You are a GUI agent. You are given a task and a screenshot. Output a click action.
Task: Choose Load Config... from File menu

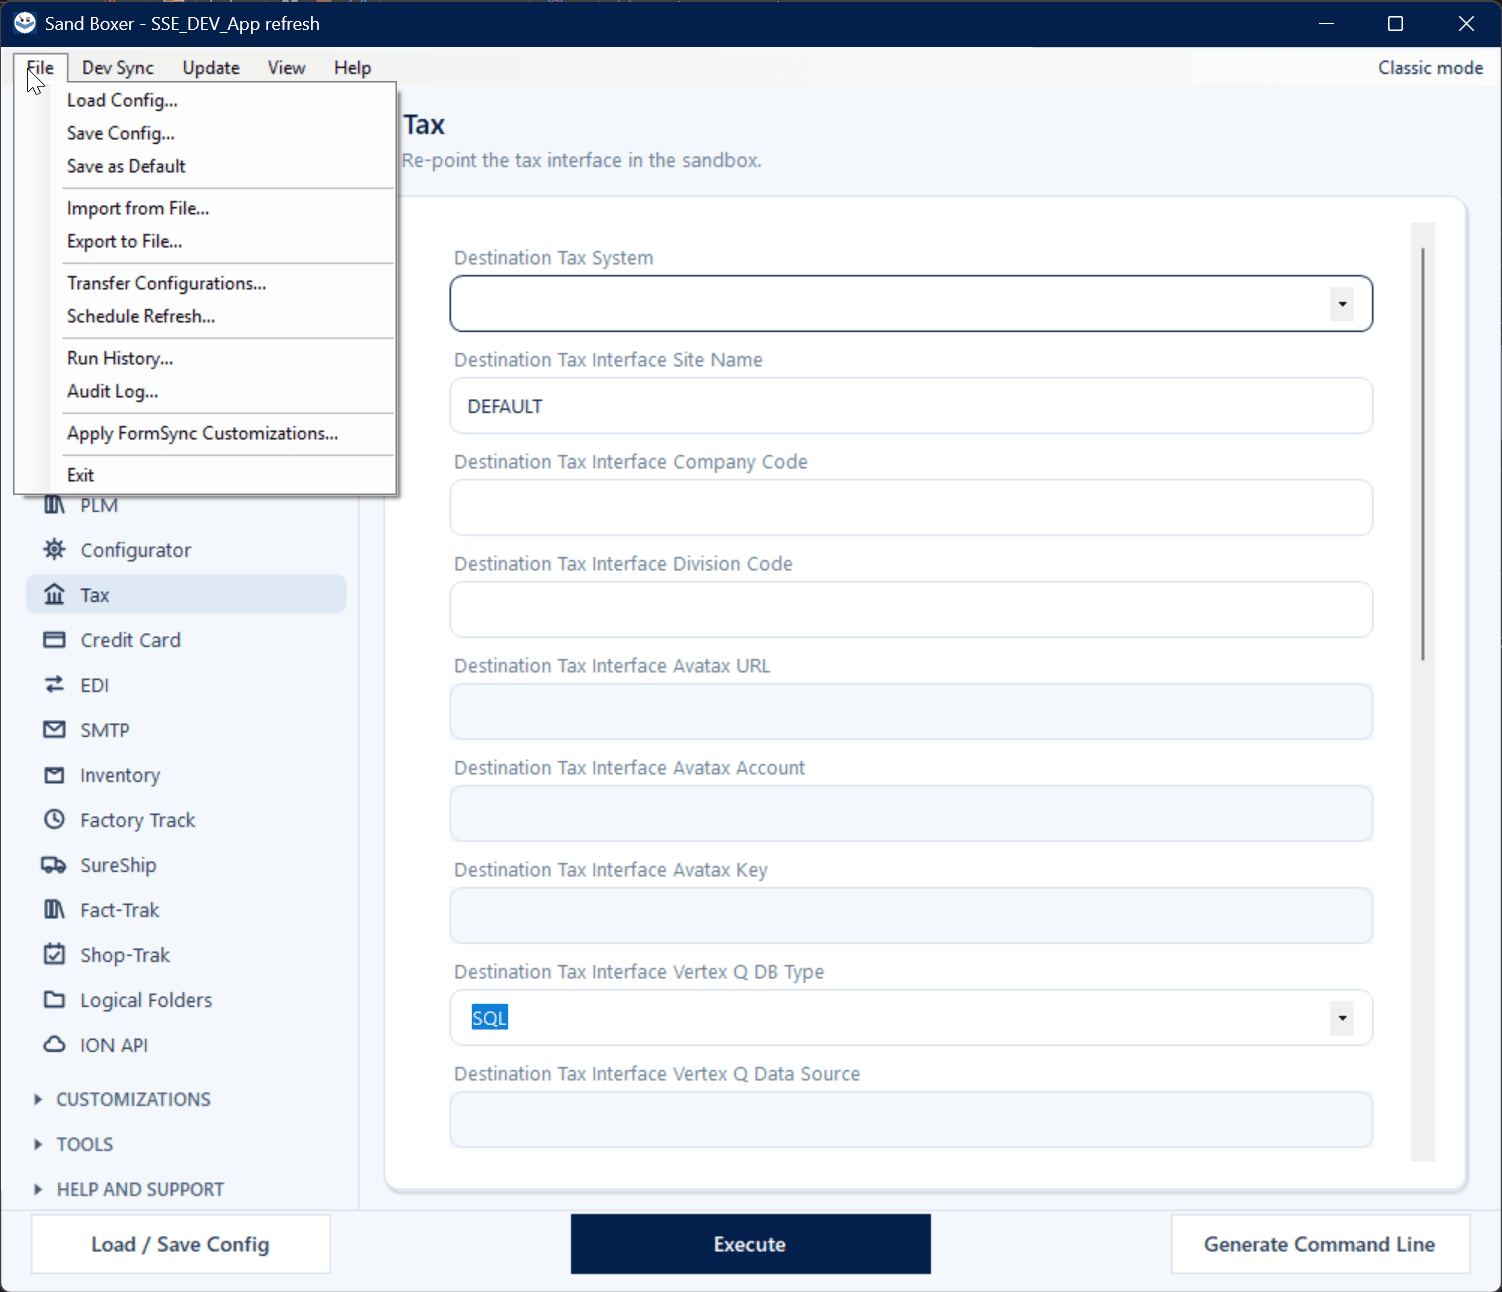pos(205,100)
